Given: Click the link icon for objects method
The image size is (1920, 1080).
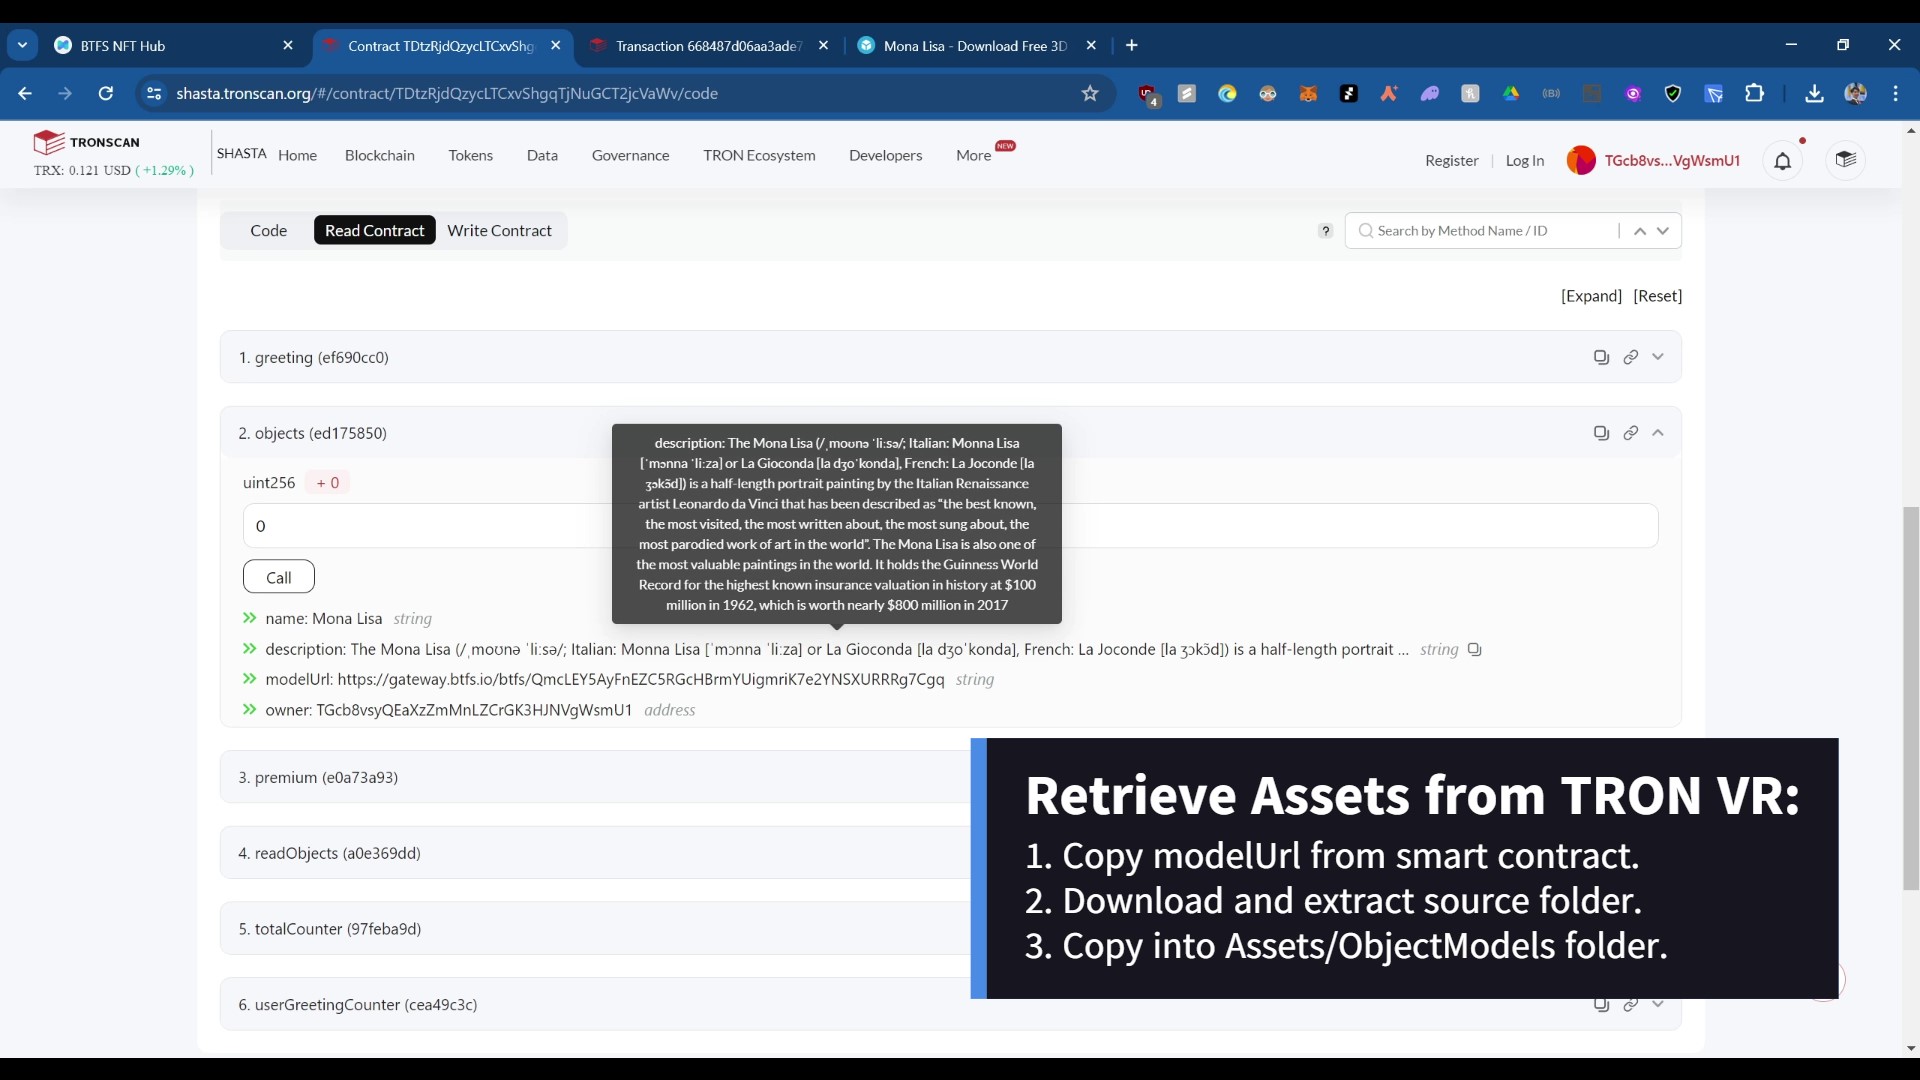Looking at the screenshot, I should click(x=1630, y=433).
